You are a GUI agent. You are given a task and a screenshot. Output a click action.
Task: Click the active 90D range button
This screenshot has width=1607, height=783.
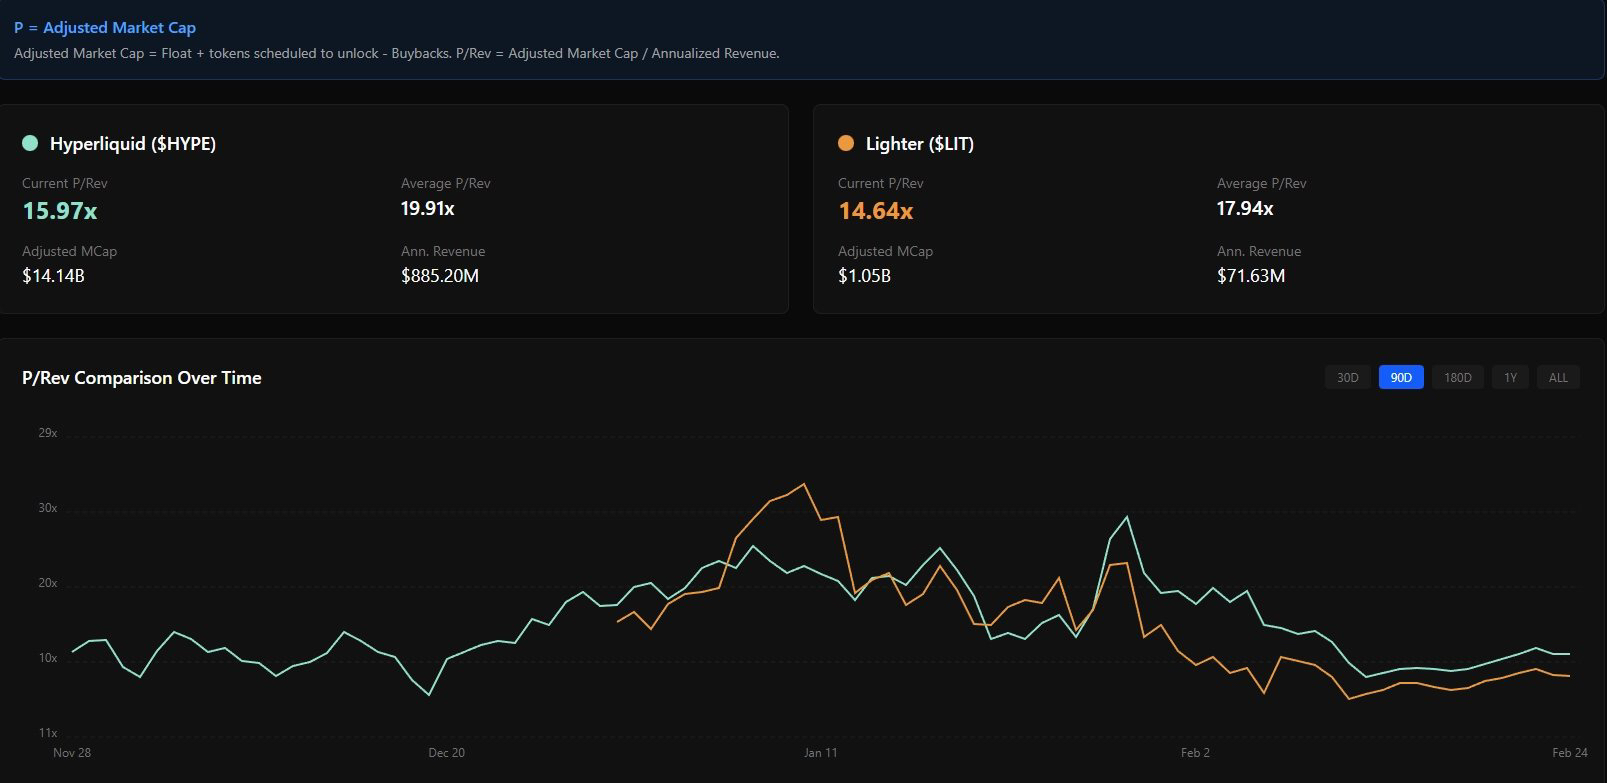[1400, 377]
